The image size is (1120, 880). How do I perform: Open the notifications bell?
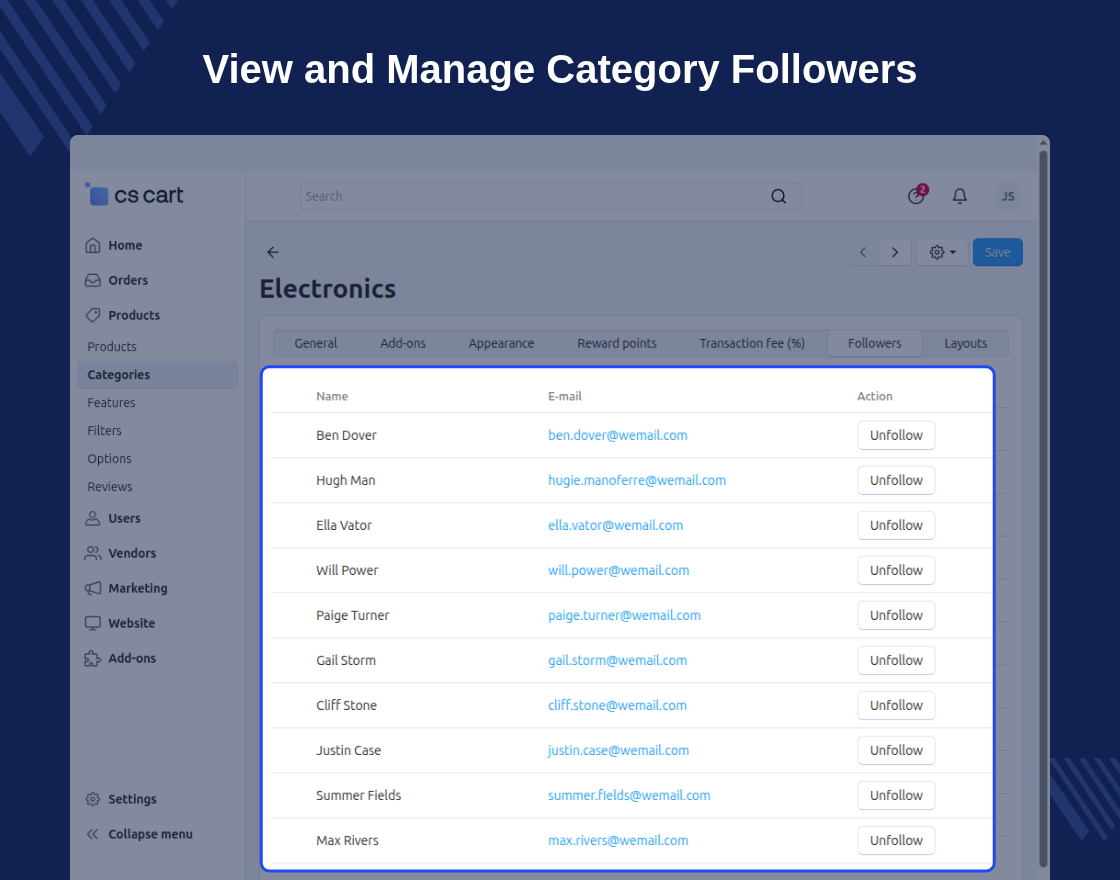[x=960, y=196]
